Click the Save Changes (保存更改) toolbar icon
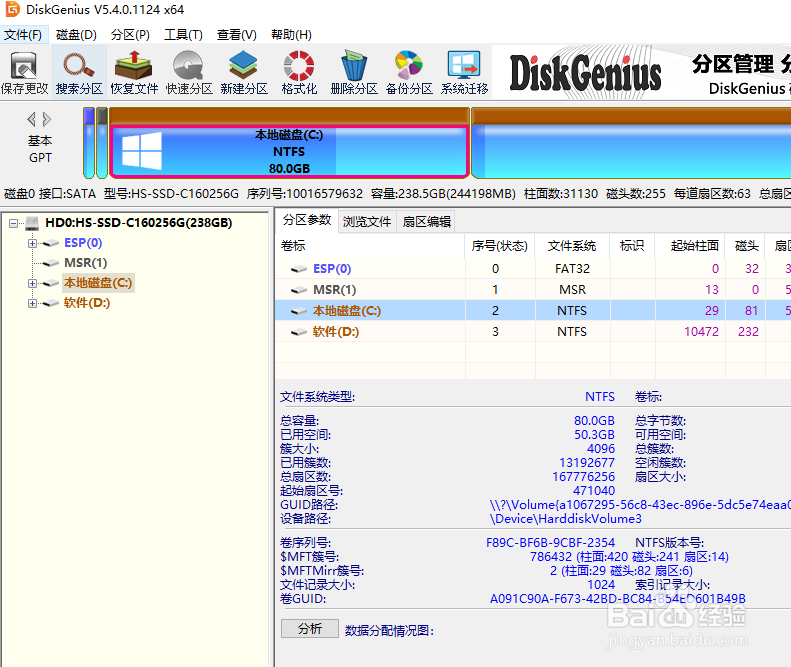Image resolution: width=791 pixels, height=667 pixels. click(24, 73)
